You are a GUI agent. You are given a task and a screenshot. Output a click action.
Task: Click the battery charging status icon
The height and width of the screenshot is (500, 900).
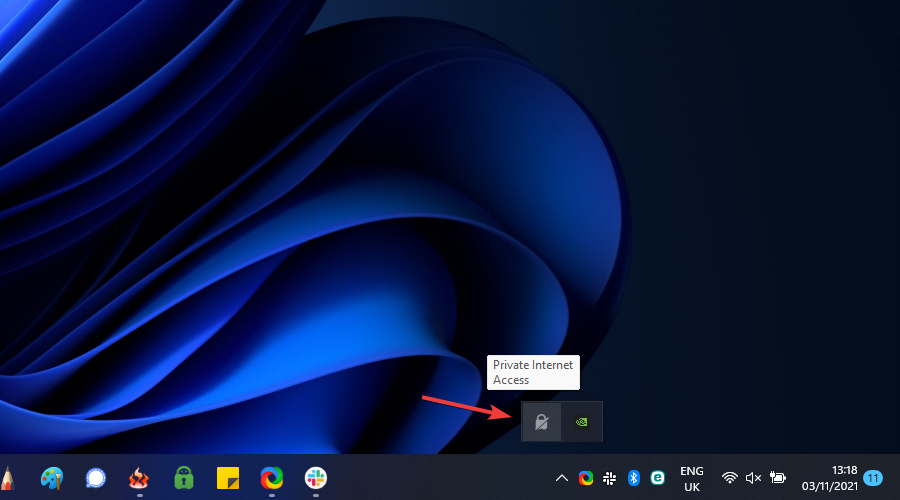coord(778,478)
